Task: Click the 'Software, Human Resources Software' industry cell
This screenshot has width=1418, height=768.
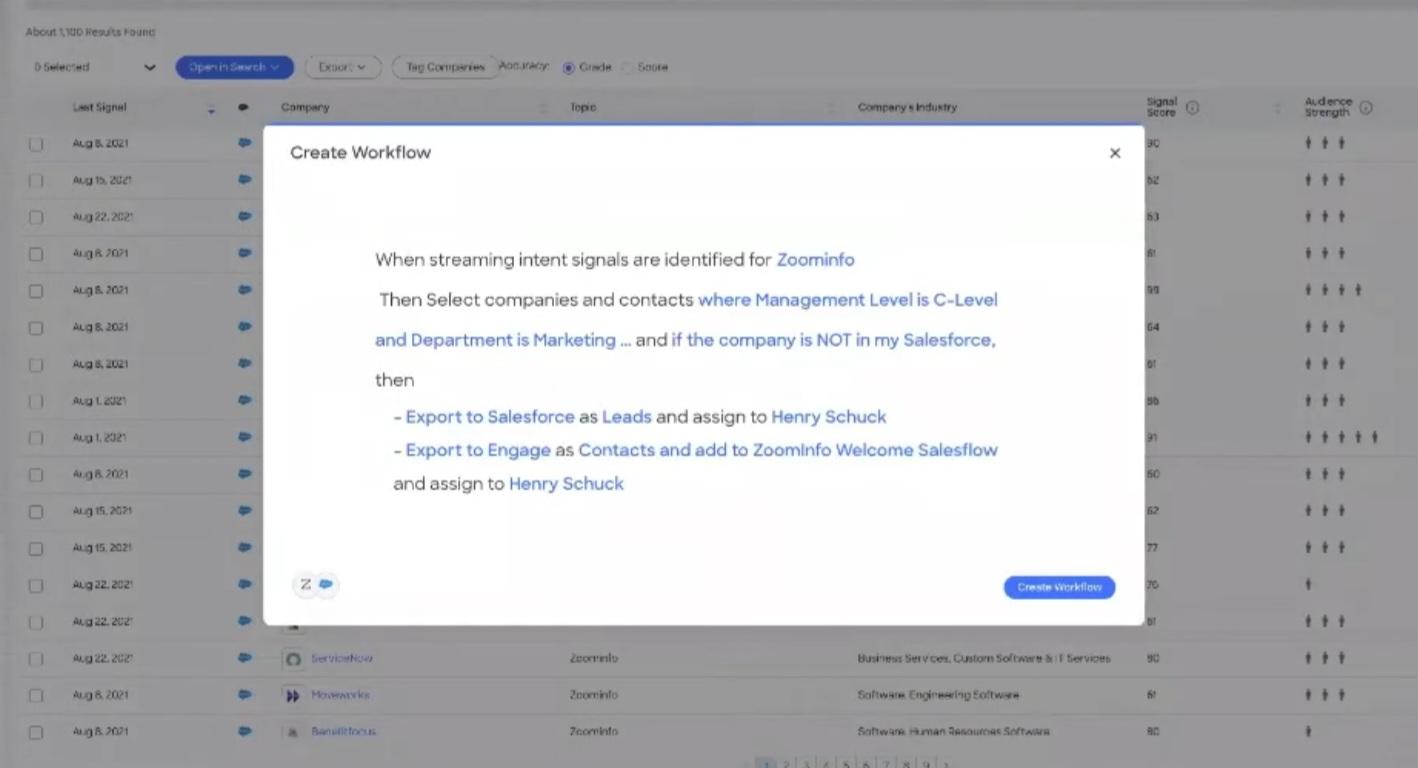Action: (954, 732)
